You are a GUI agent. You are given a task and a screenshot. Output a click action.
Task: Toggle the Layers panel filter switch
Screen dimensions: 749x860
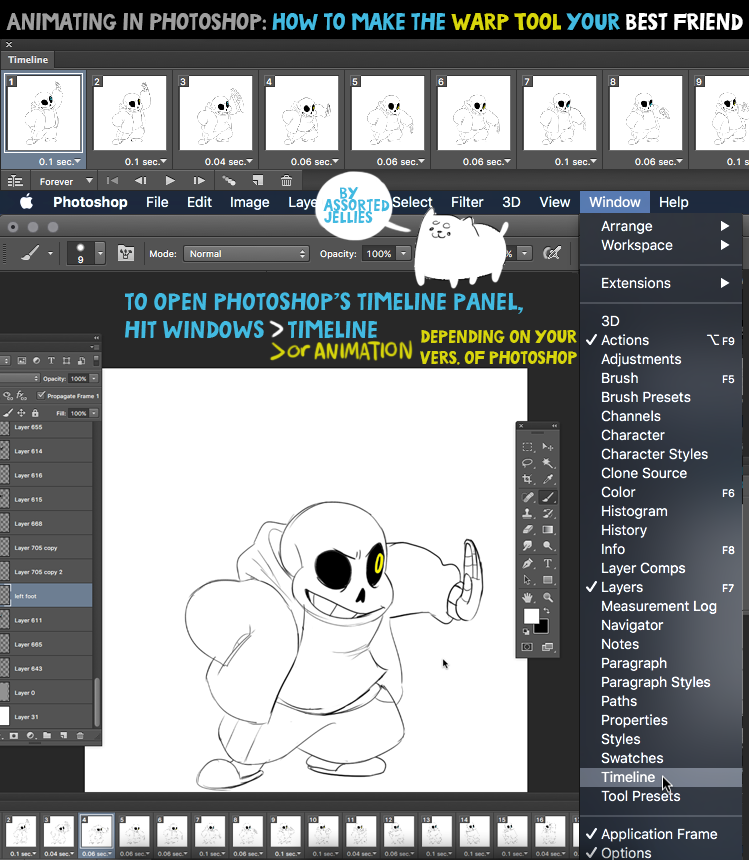point(96,360)
